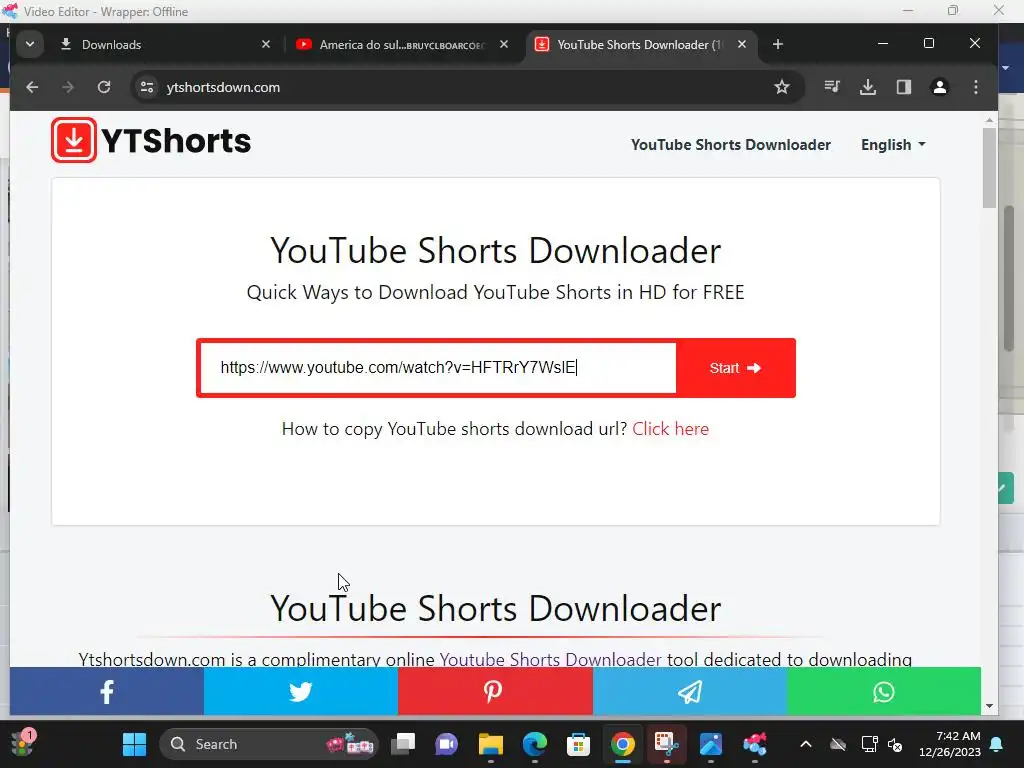Screen dimensions: 1024x768
Task: Open the tab search dropdown arrow
Action: point(29,44)
